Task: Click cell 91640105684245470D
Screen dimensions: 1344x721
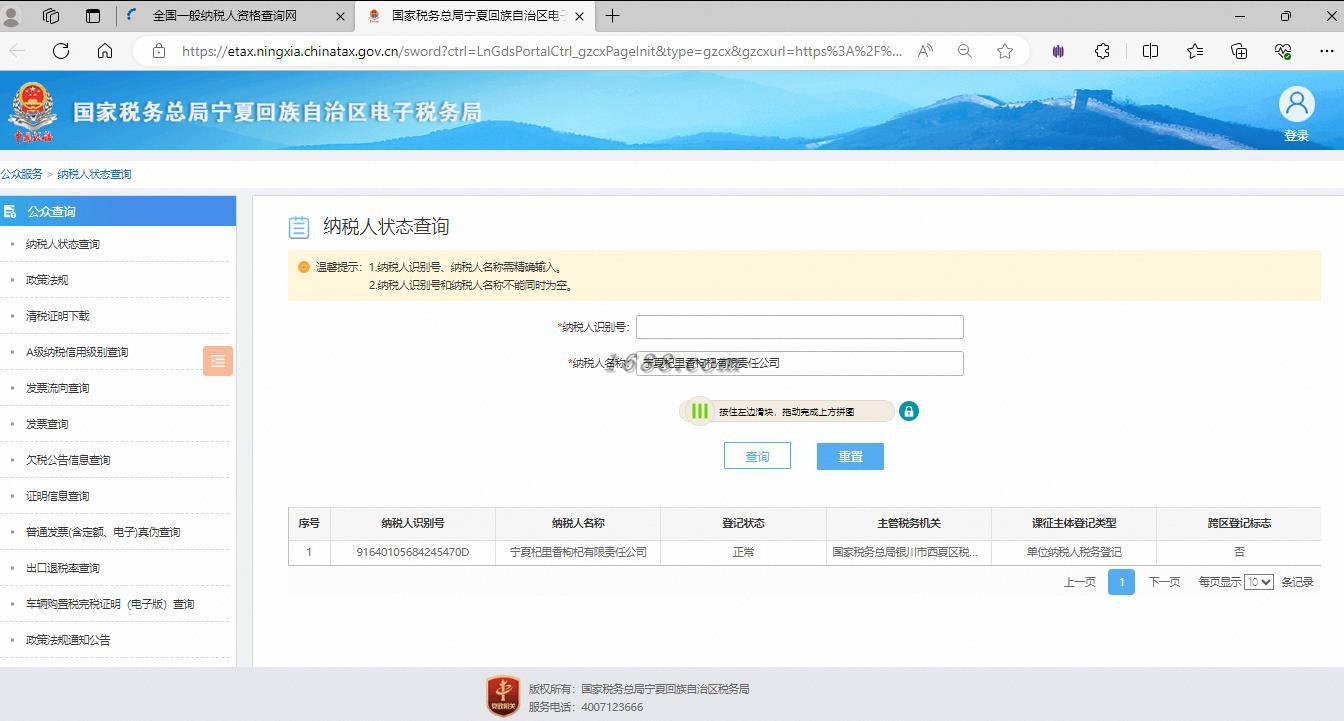Action: [412, 552]
